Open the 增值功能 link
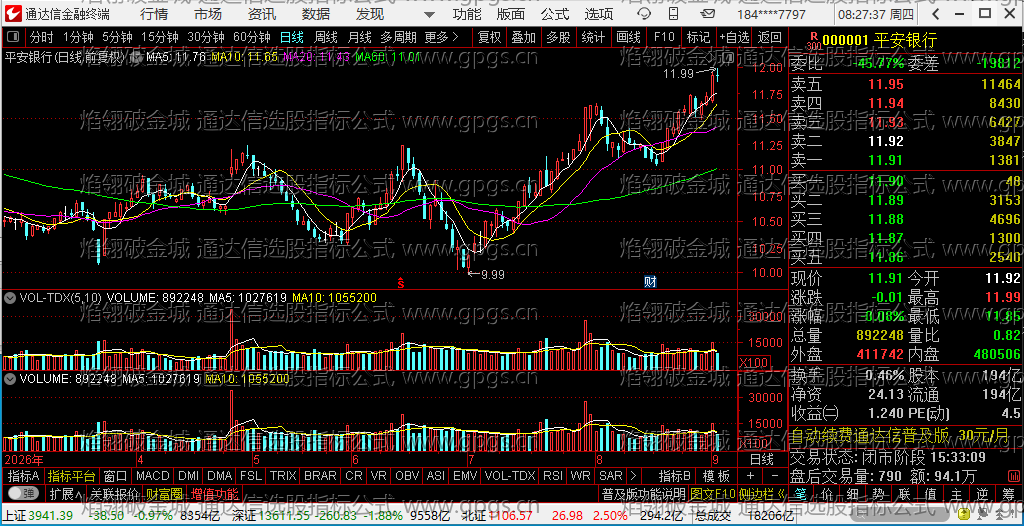1024x526 pixels. pos(214,493)
